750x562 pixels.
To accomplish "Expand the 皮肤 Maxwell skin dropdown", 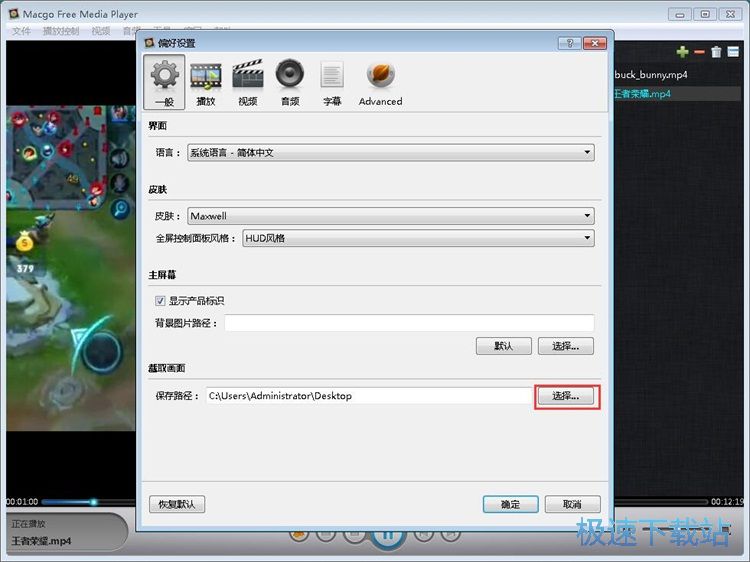I will (391, 216).
